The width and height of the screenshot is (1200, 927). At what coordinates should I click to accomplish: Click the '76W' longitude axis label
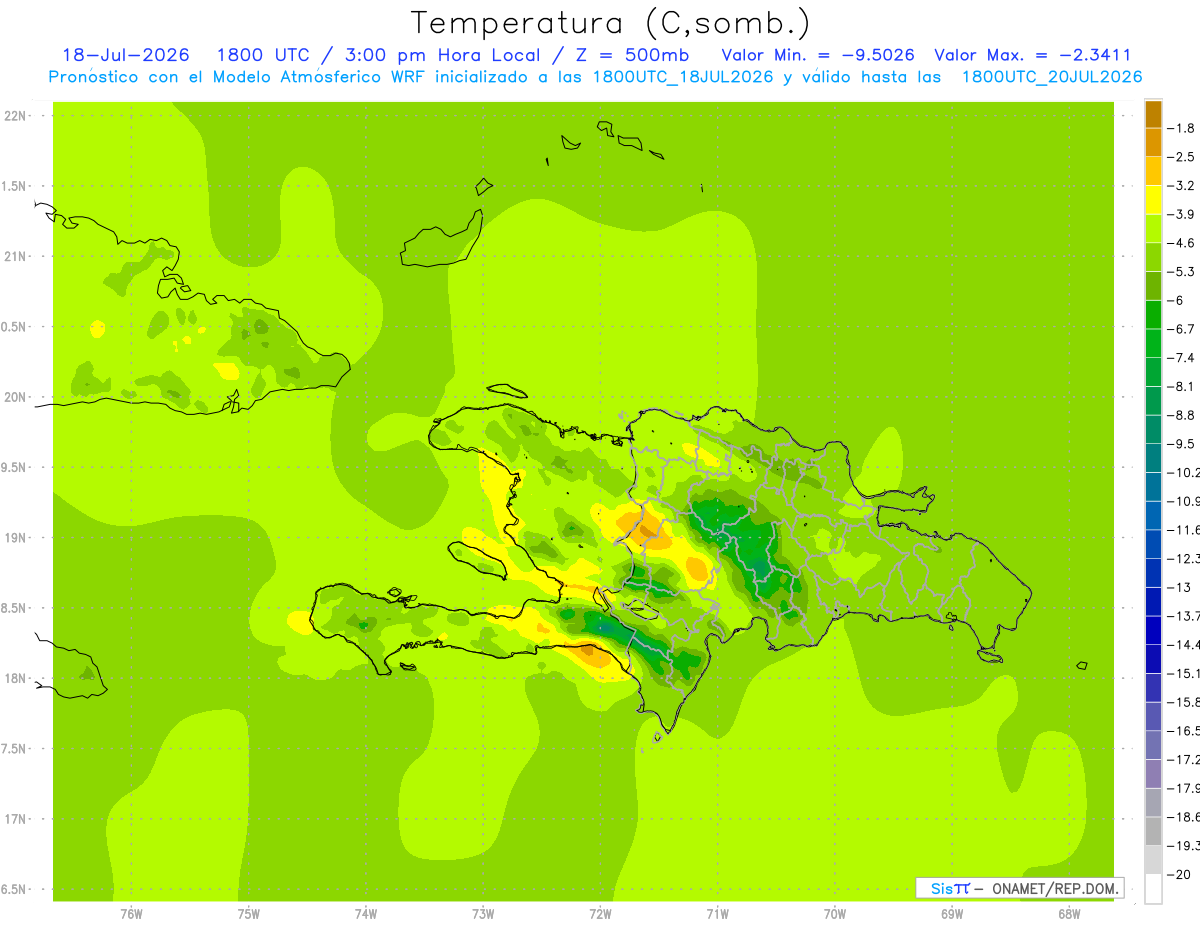[x=131, y=914]
